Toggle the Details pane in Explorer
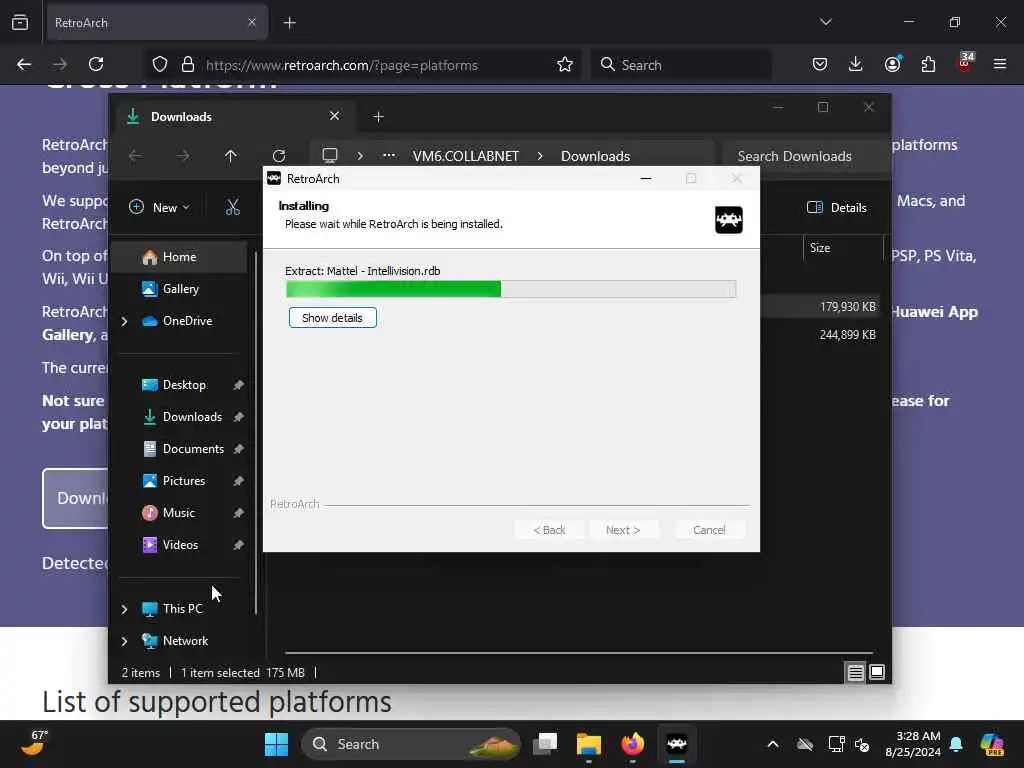 tap(837, 208)
